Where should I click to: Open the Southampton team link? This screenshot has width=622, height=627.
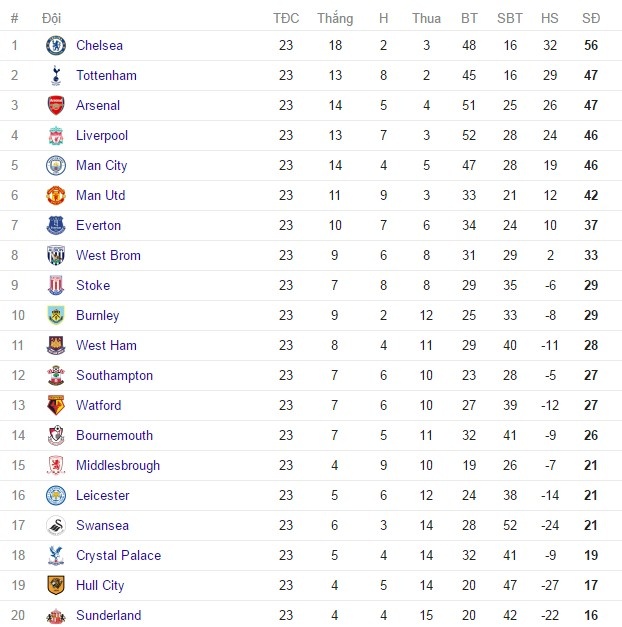(114, 375)
